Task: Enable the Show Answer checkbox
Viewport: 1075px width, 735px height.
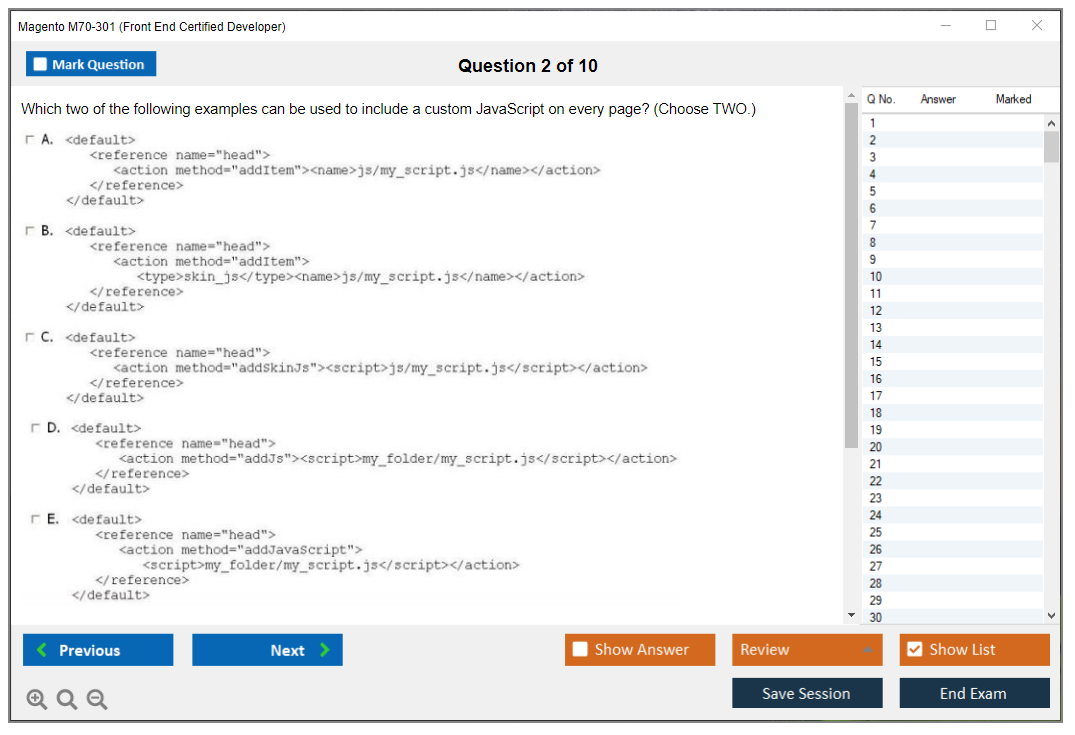Action: point(580,650)
